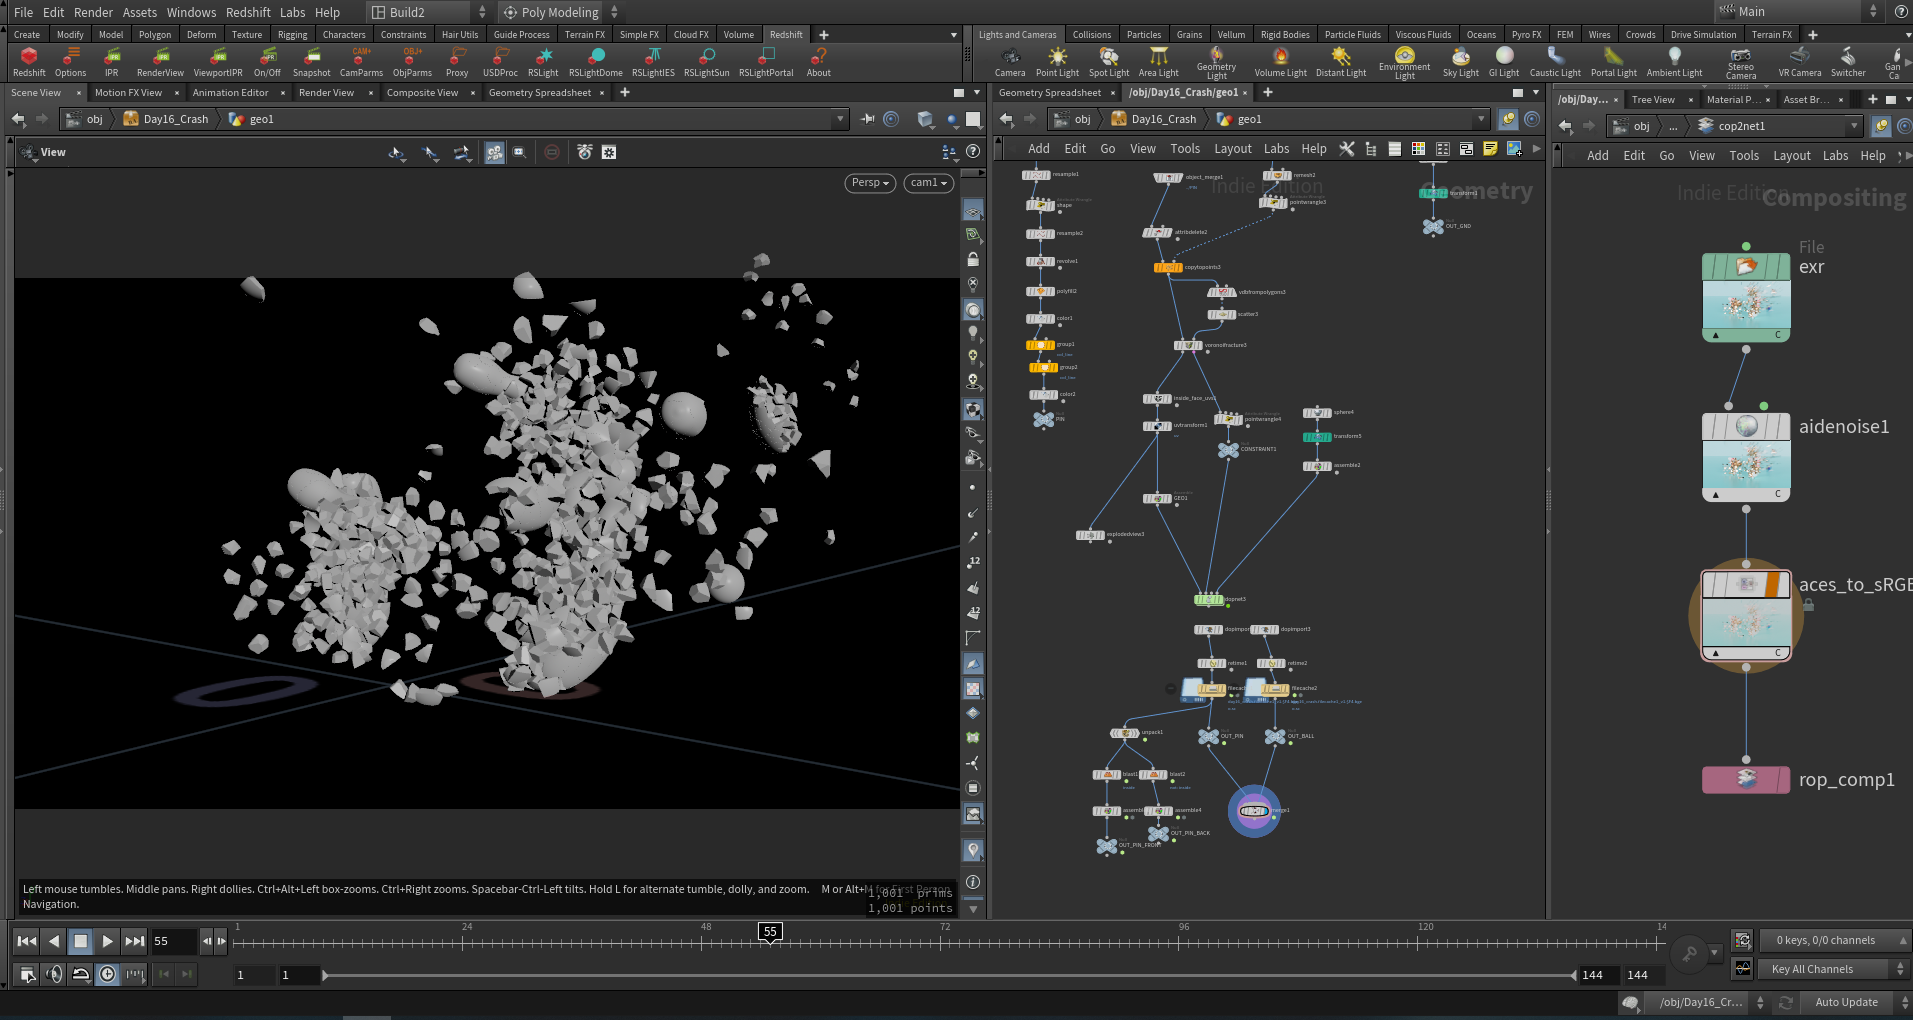Click the ObjParms shelf tool

412,62
